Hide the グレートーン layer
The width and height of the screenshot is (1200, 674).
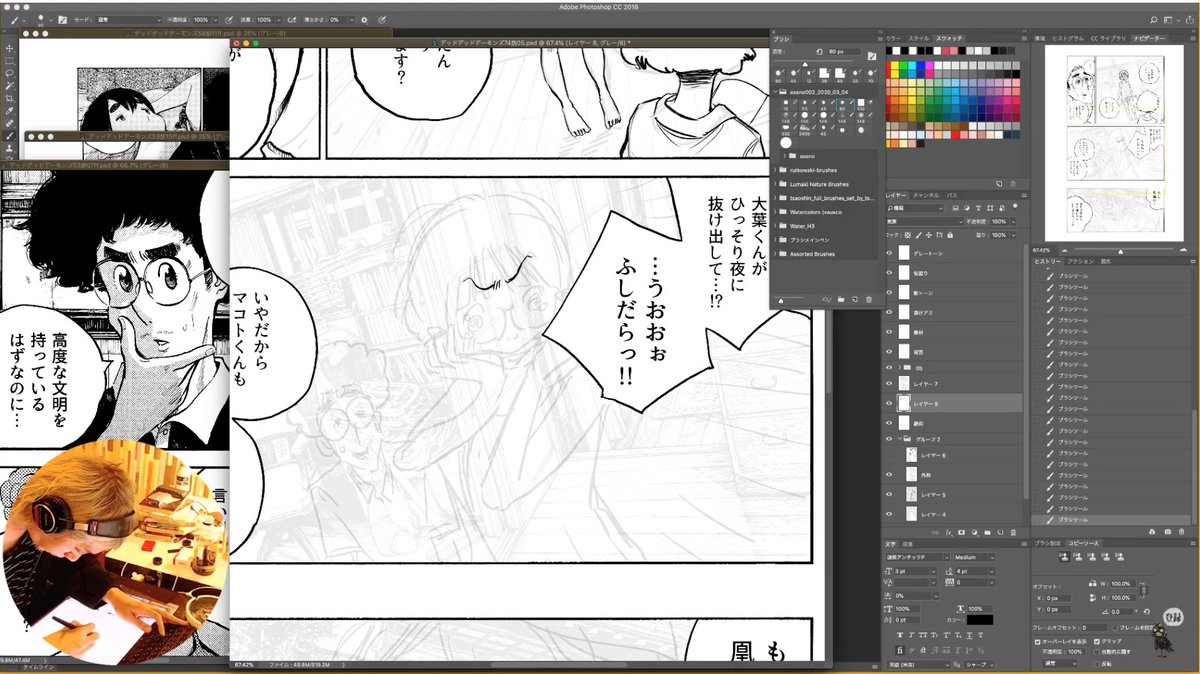pyautogui.click(x=888, y=253)
